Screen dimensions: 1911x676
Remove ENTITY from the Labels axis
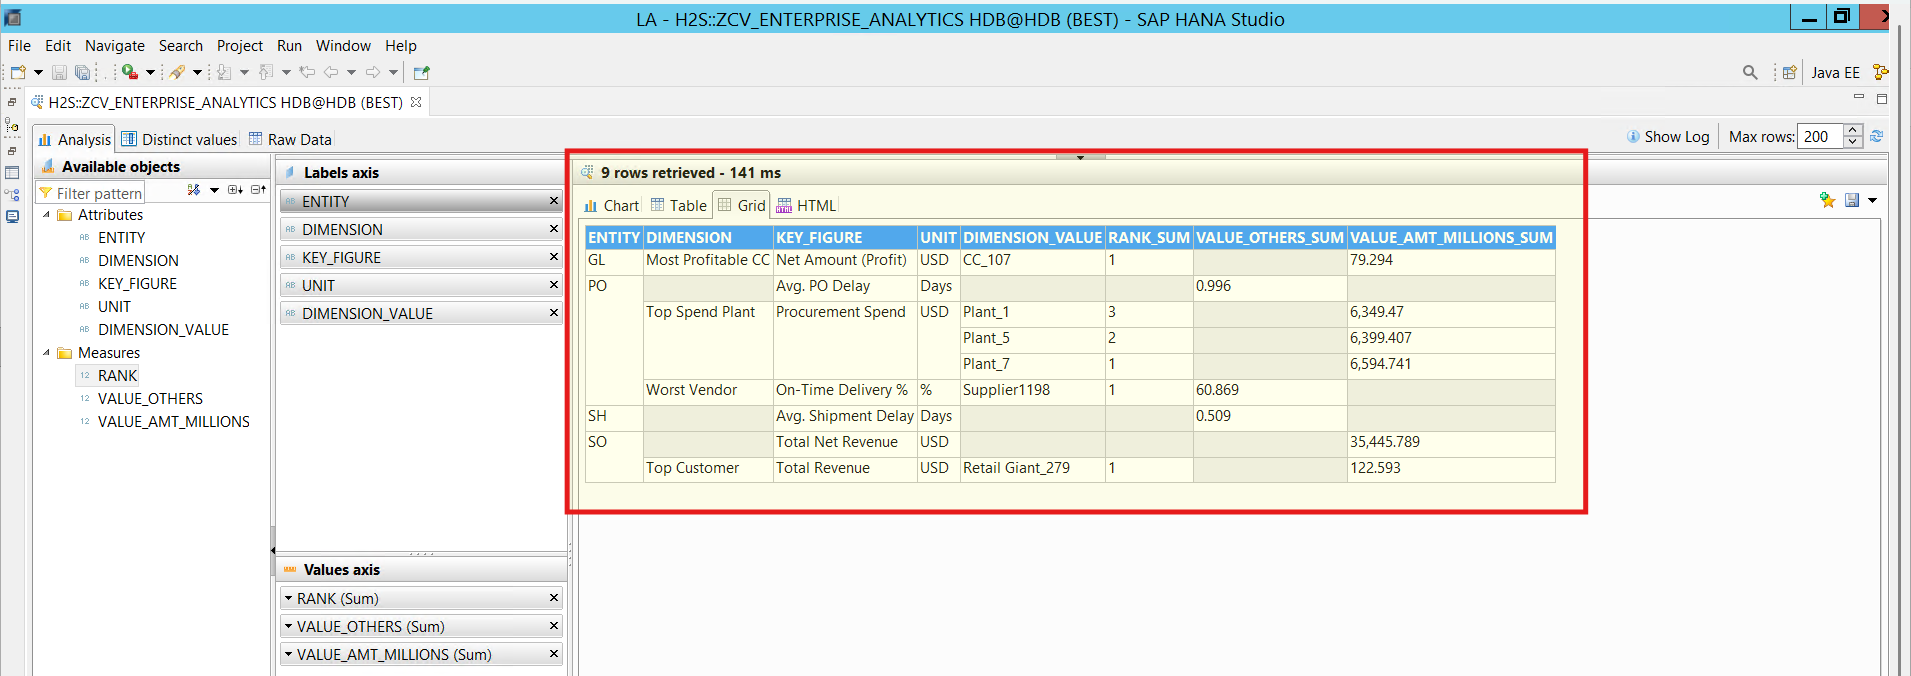point(554,201)
